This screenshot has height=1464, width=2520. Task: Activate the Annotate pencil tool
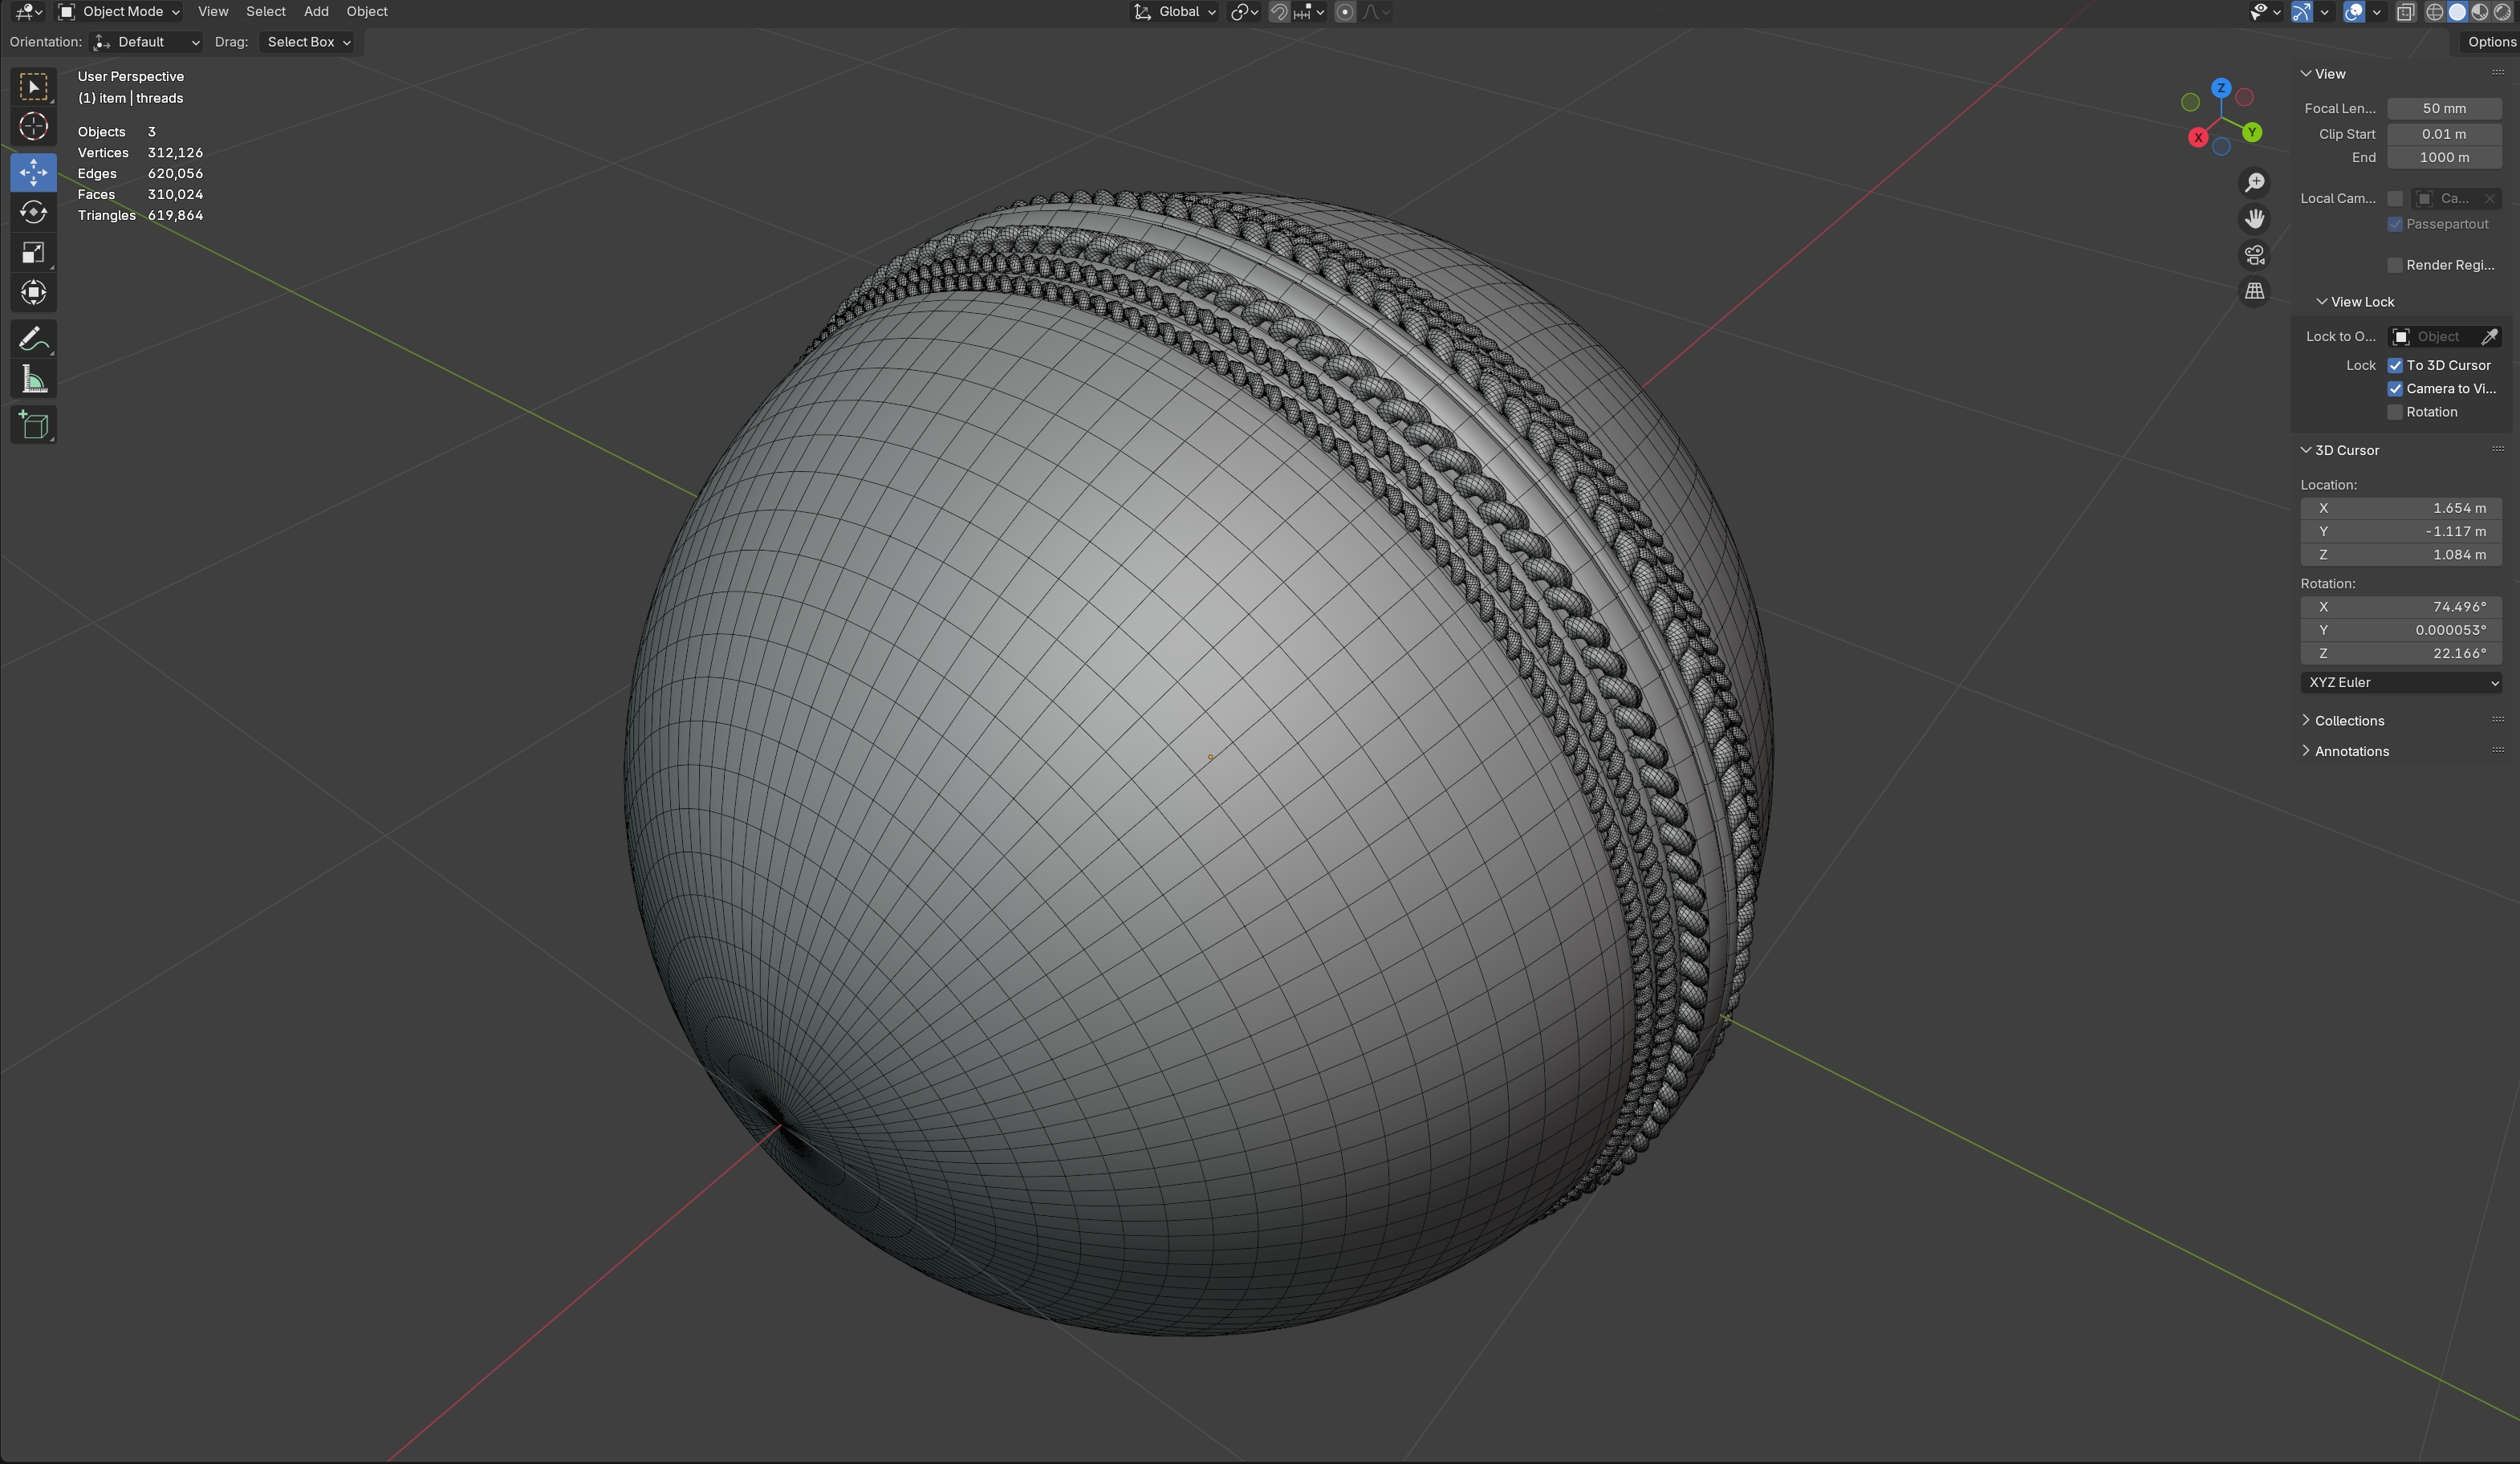click(x=33, y=339)
